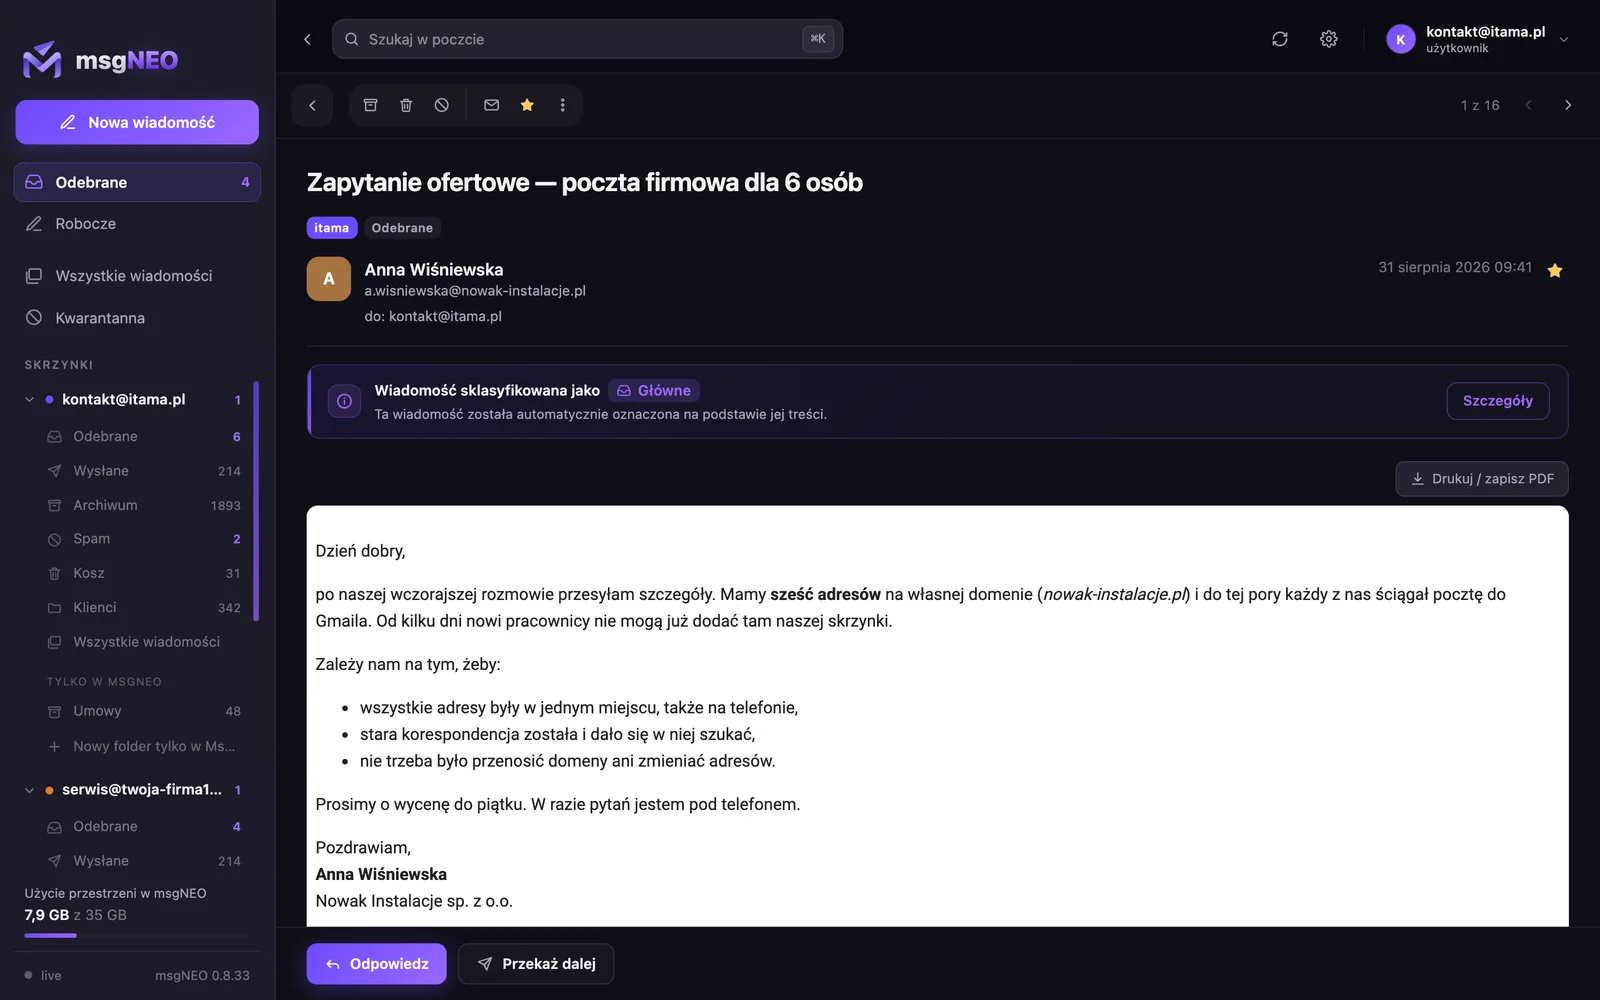Refresh the mailbox with sync icon
Image resolution: width=1600 pixels, height=1000 pixels.
tap(1280, 39)
